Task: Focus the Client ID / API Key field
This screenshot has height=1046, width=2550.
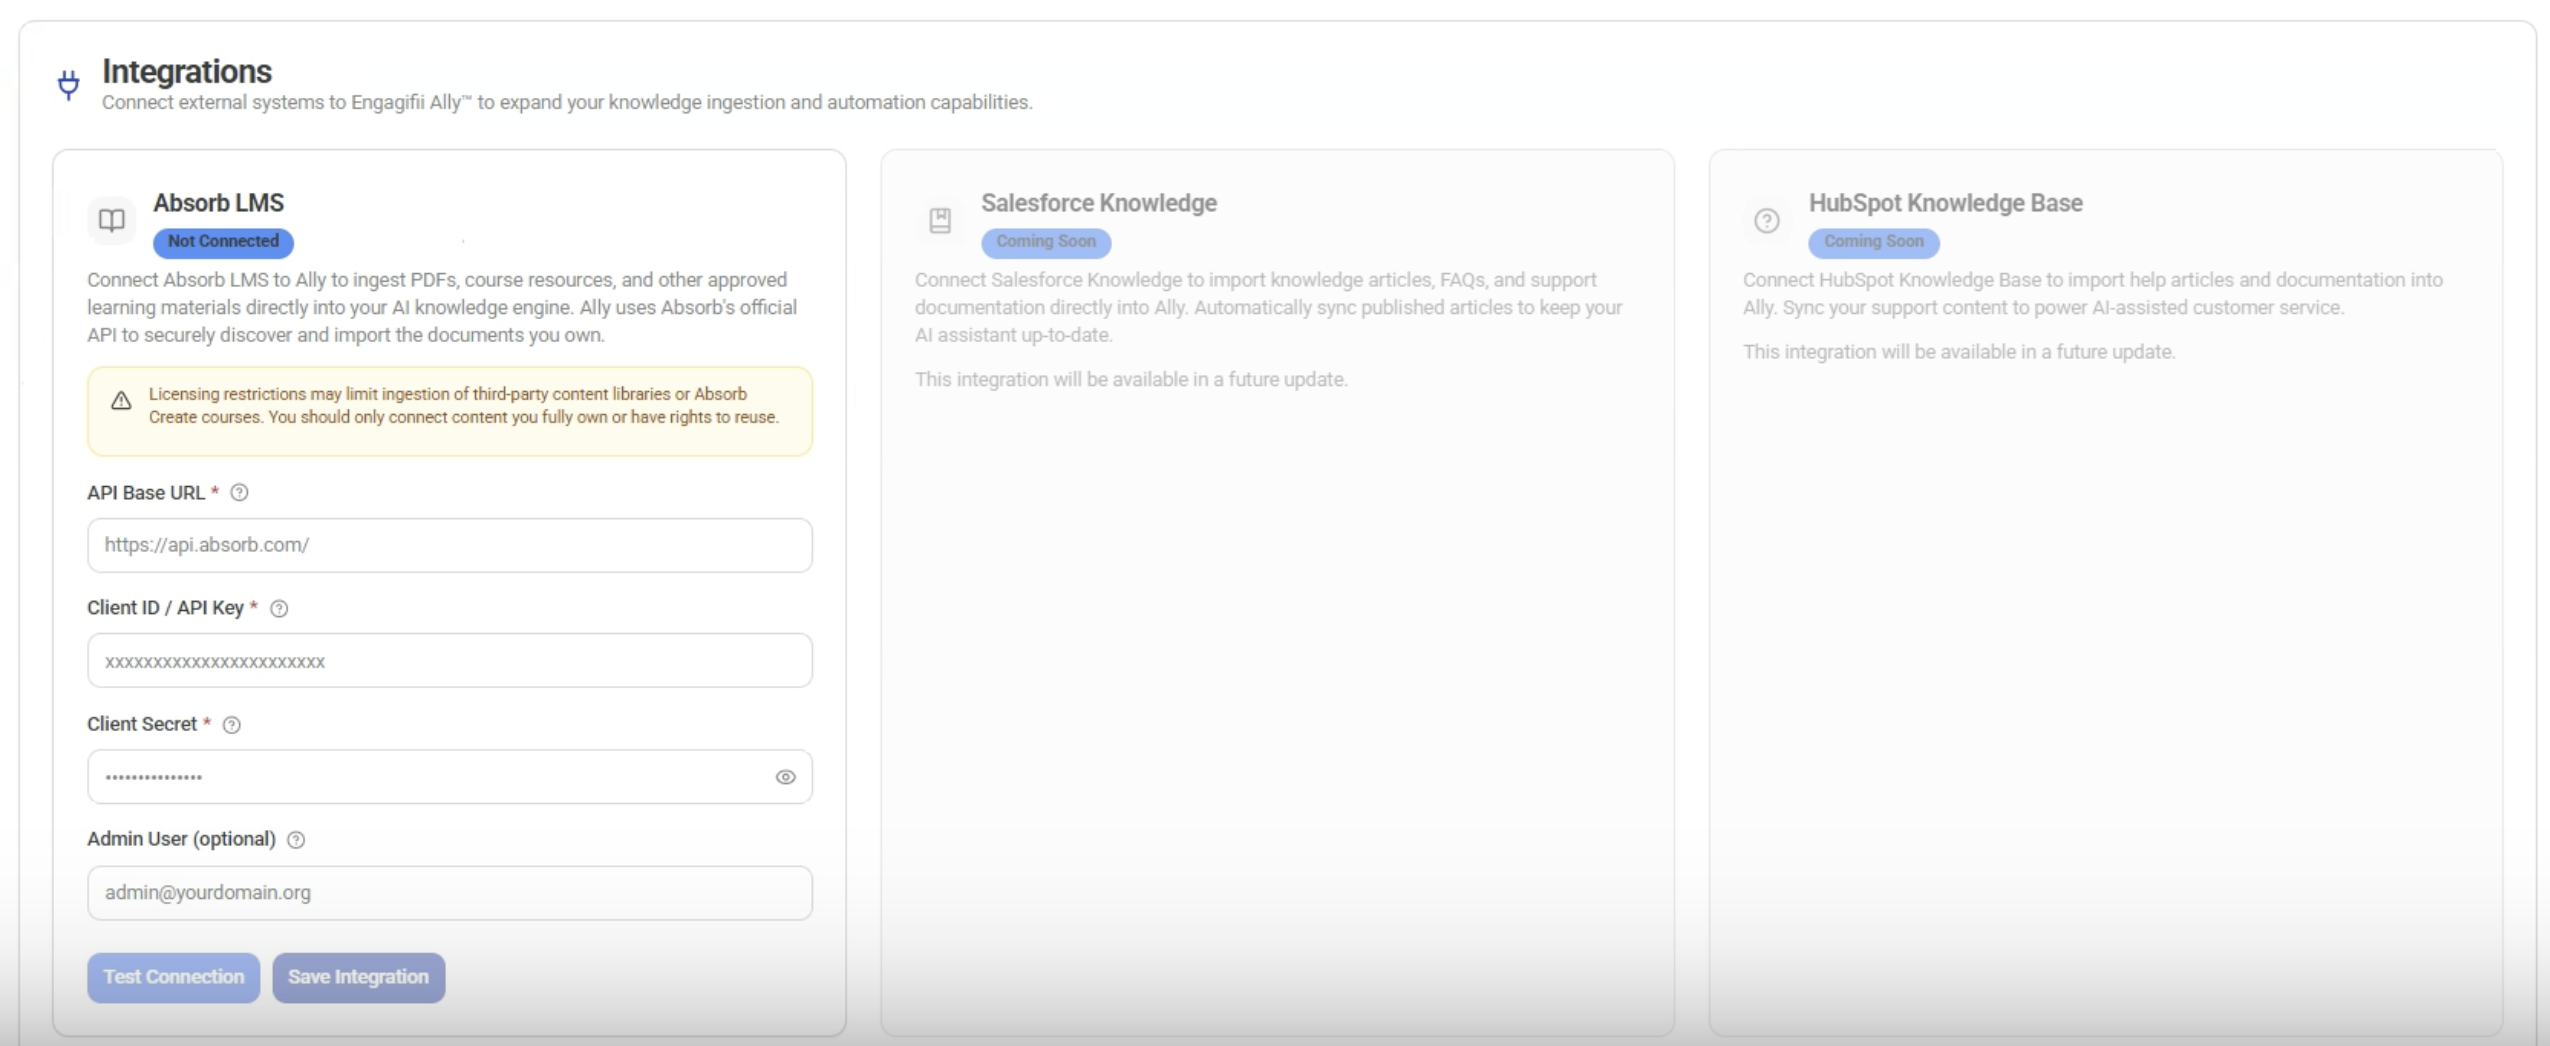Action: pyautogui.click(x=449, y=661)
